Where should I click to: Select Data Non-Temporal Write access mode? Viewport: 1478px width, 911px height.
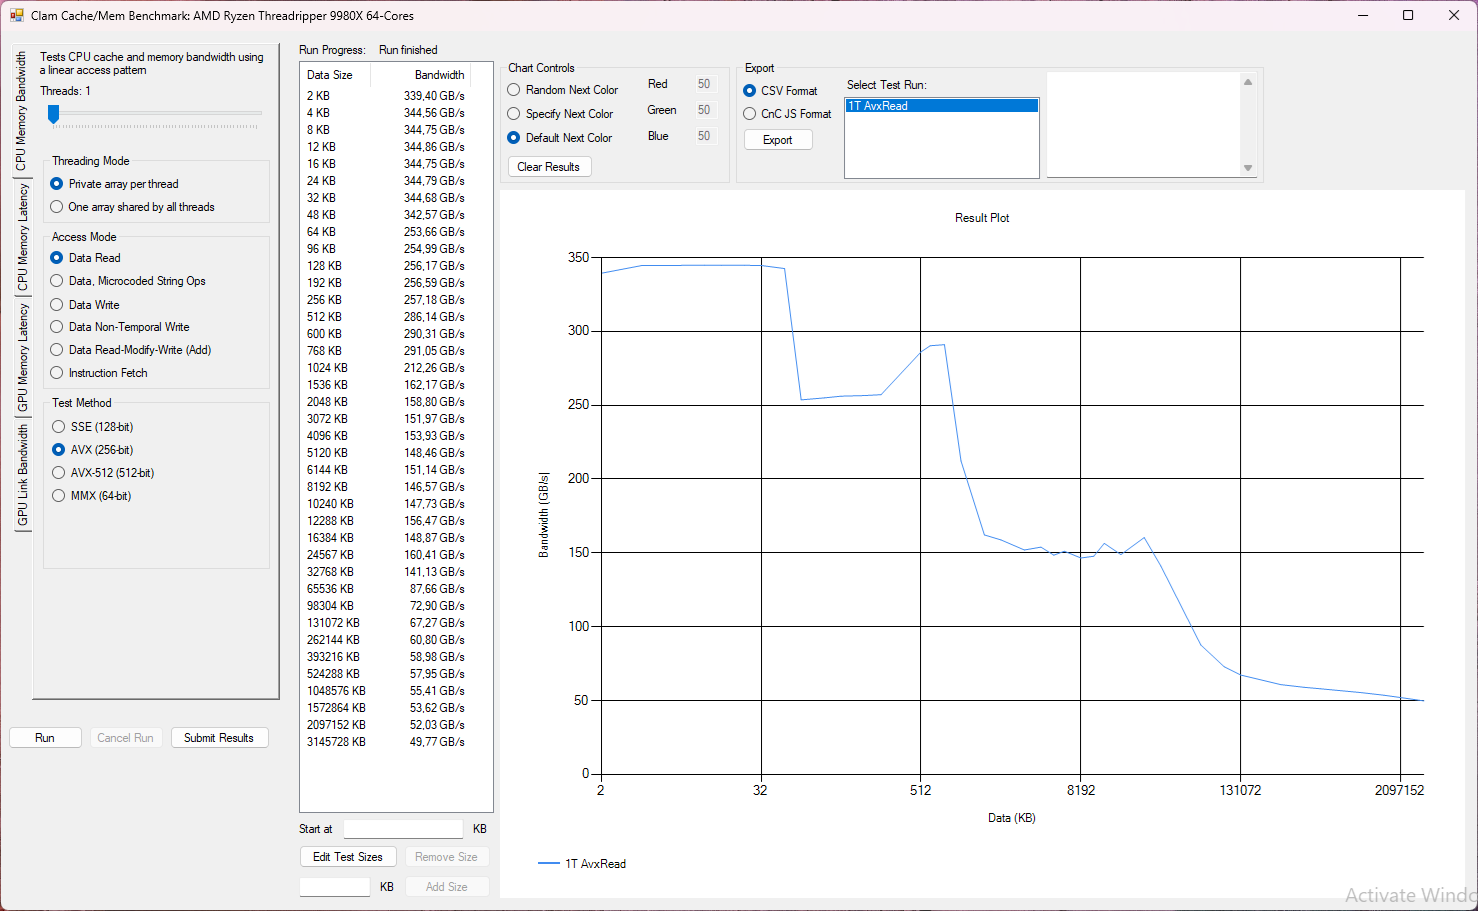point(120,327)
